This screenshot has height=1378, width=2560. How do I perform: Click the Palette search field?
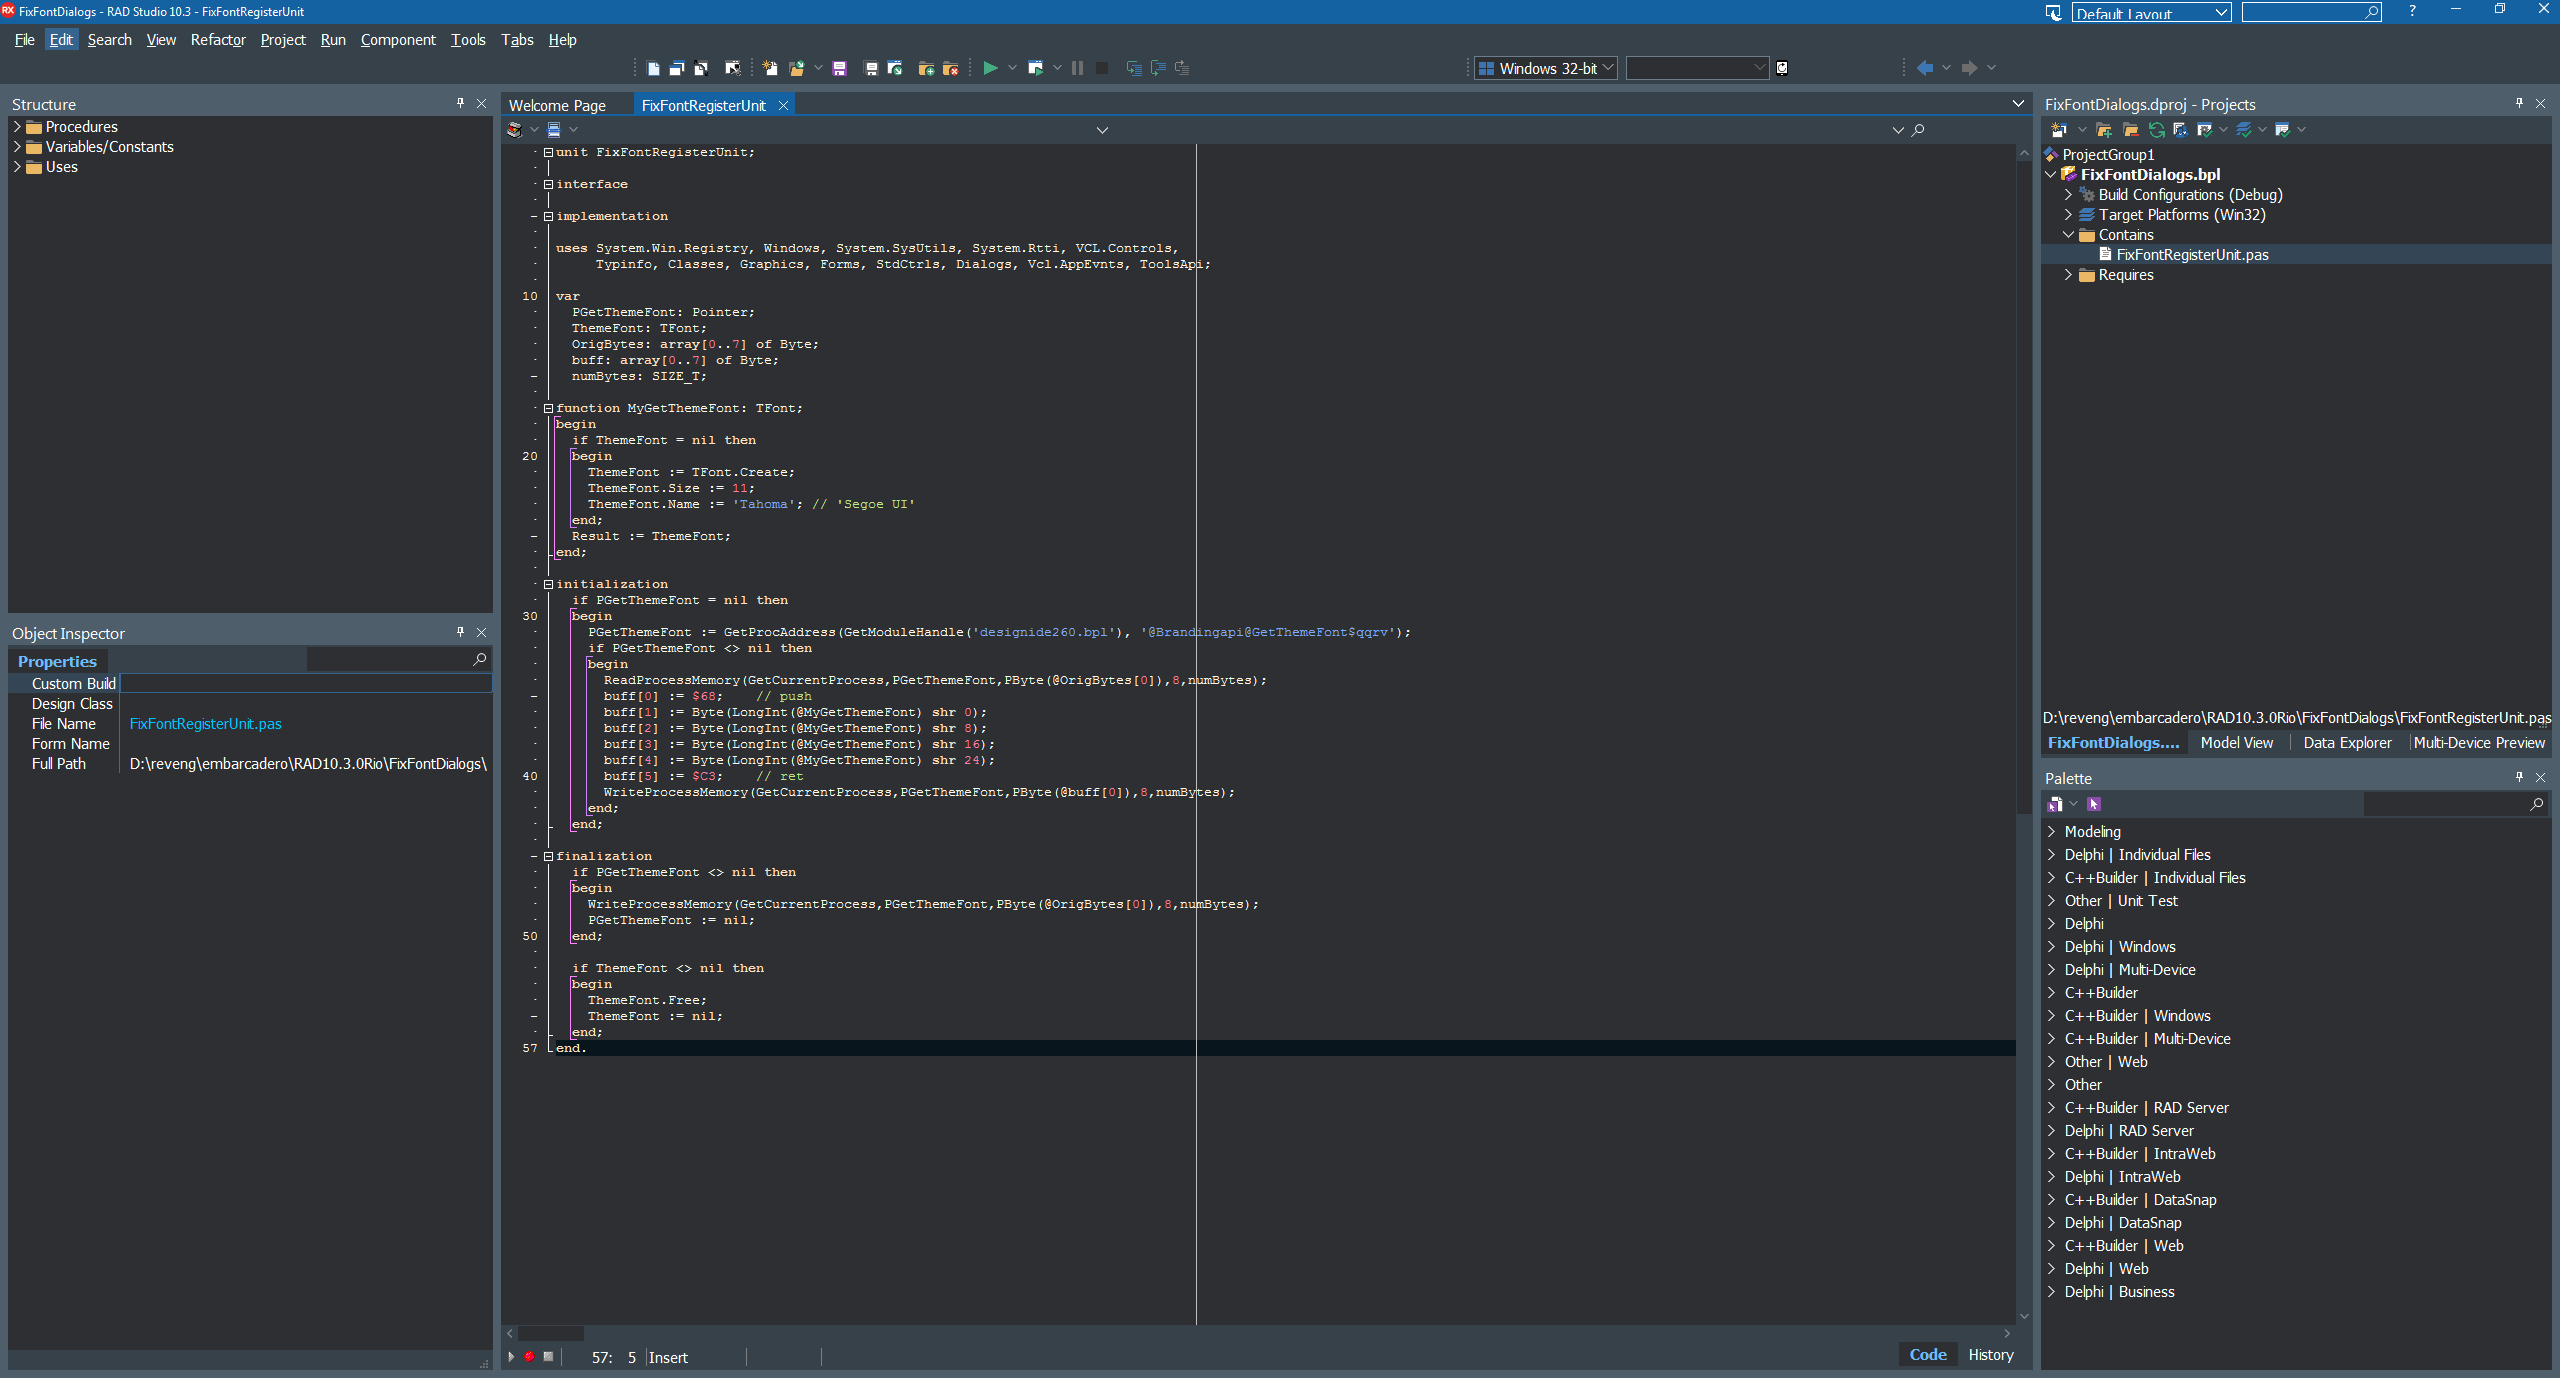click(2455, 804)
